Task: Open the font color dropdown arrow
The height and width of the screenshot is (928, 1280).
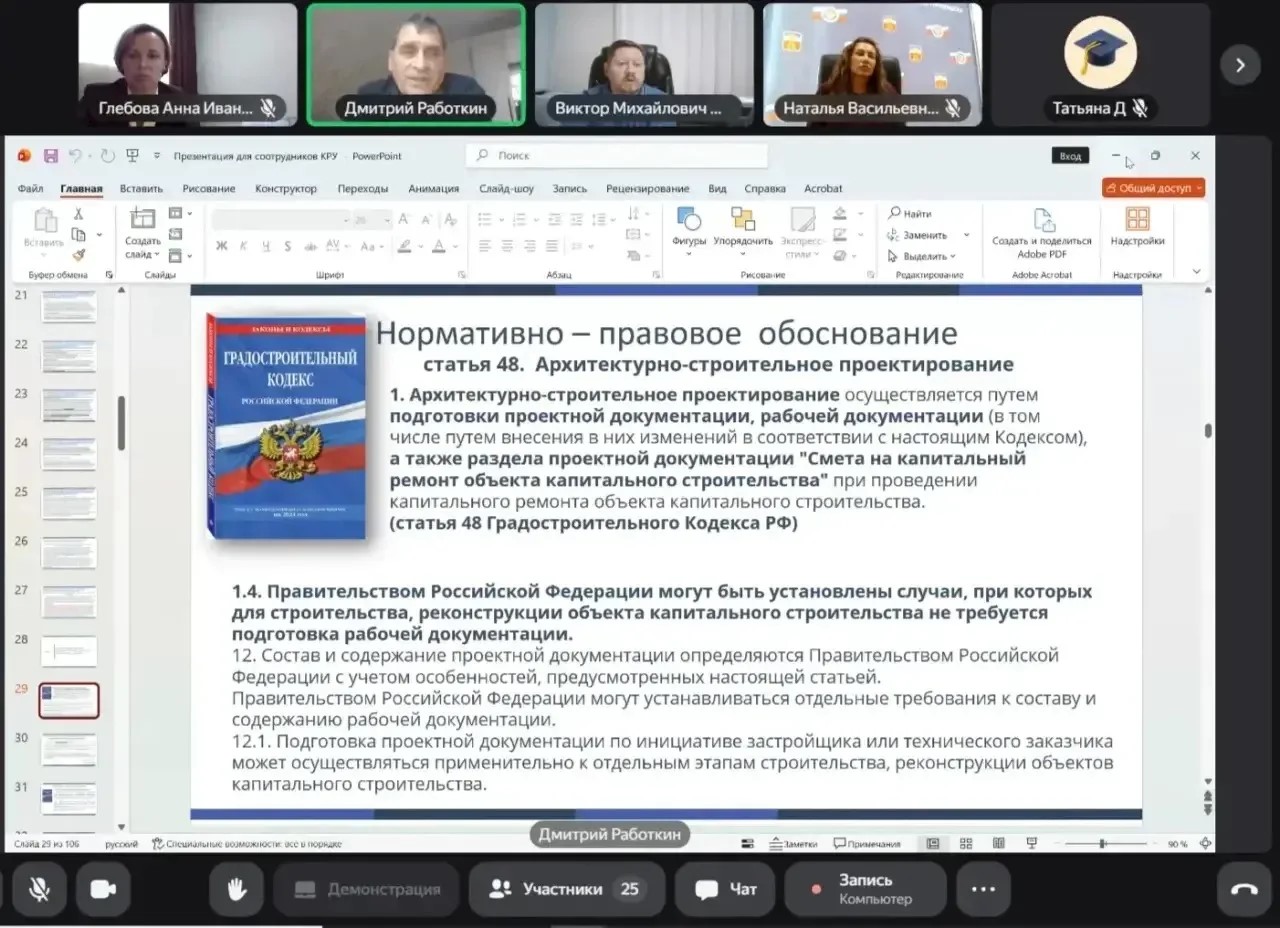Action: pyautogui.click(x=455, y=246)
